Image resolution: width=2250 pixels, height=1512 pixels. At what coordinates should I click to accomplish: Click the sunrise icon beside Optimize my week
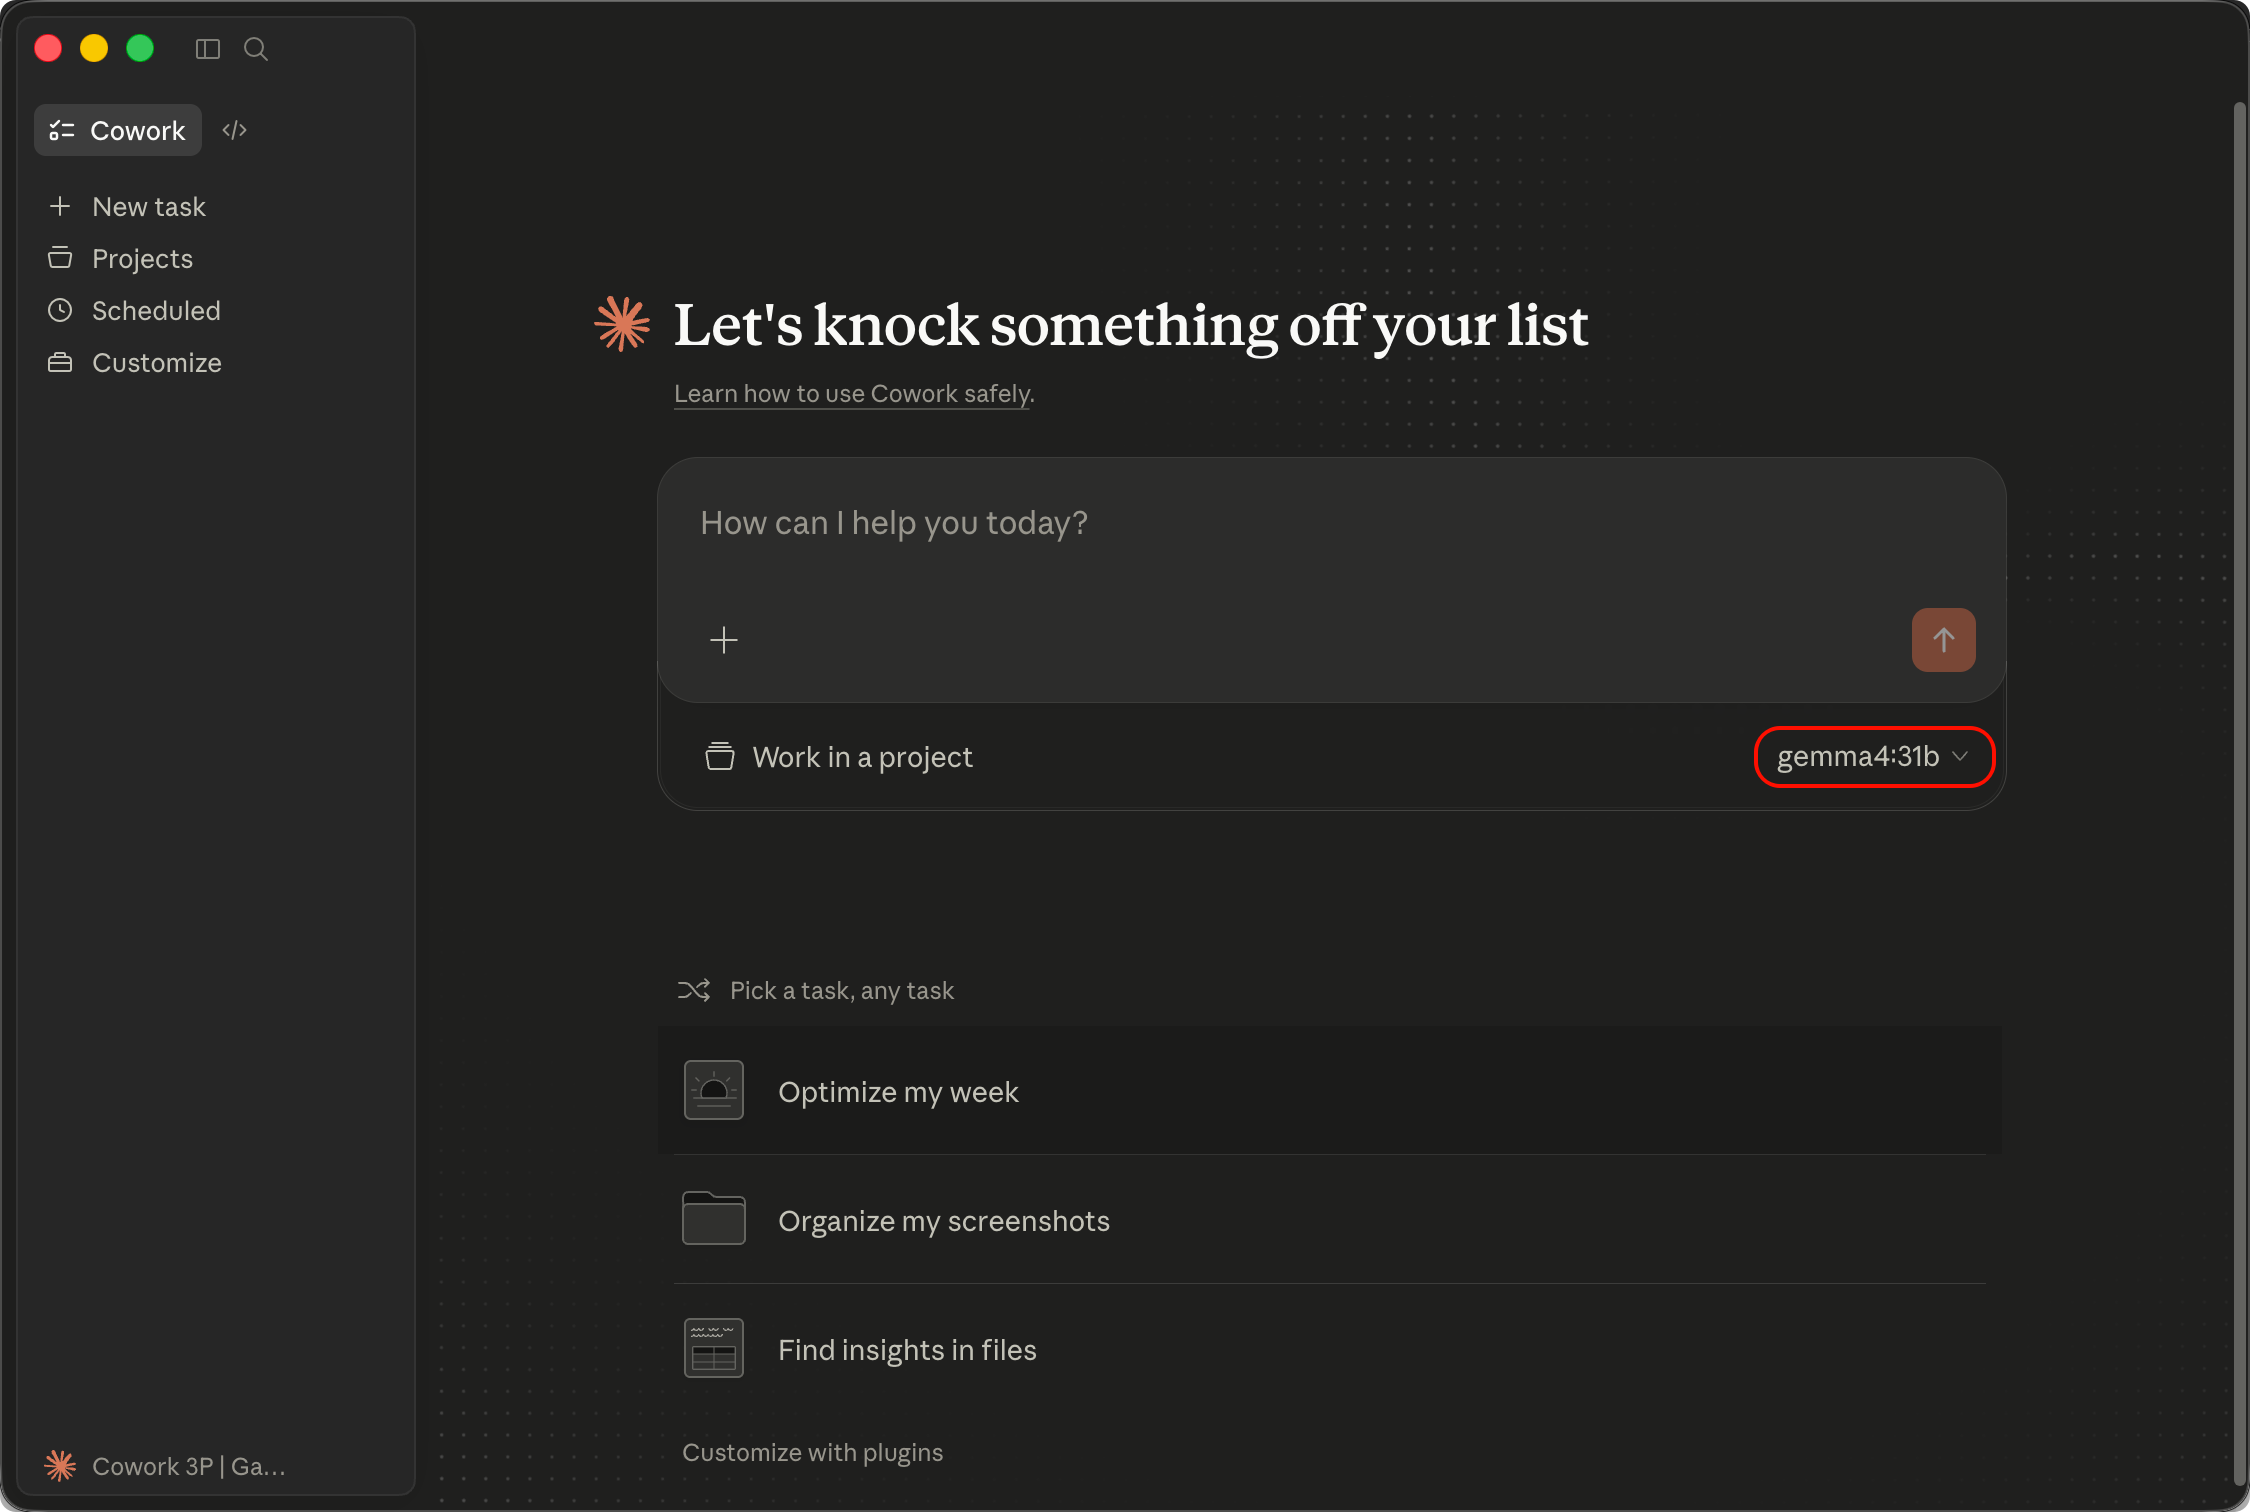point(714,1091)
